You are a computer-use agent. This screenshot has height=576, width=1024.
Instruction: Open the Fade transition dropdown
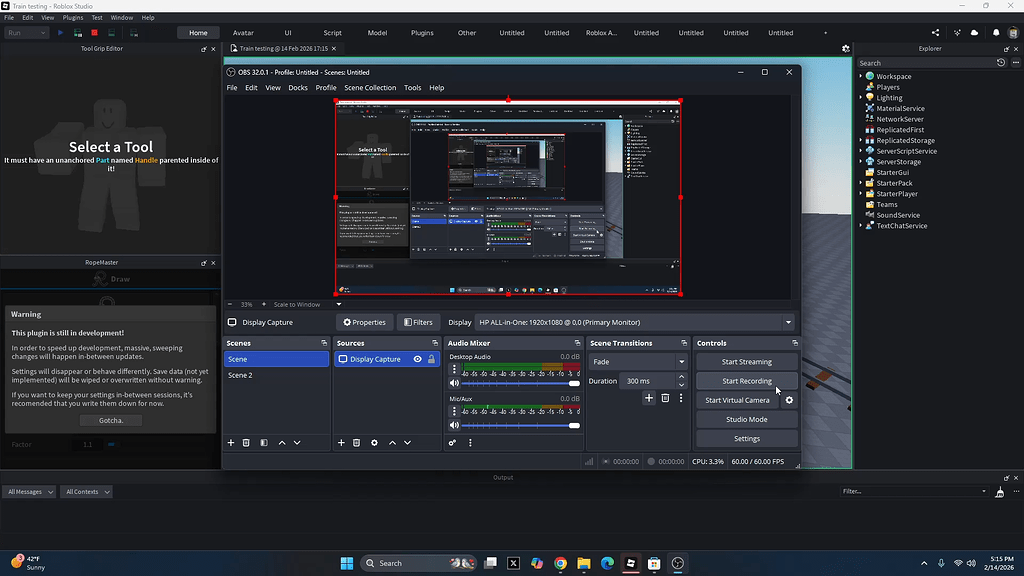point(638,362)
